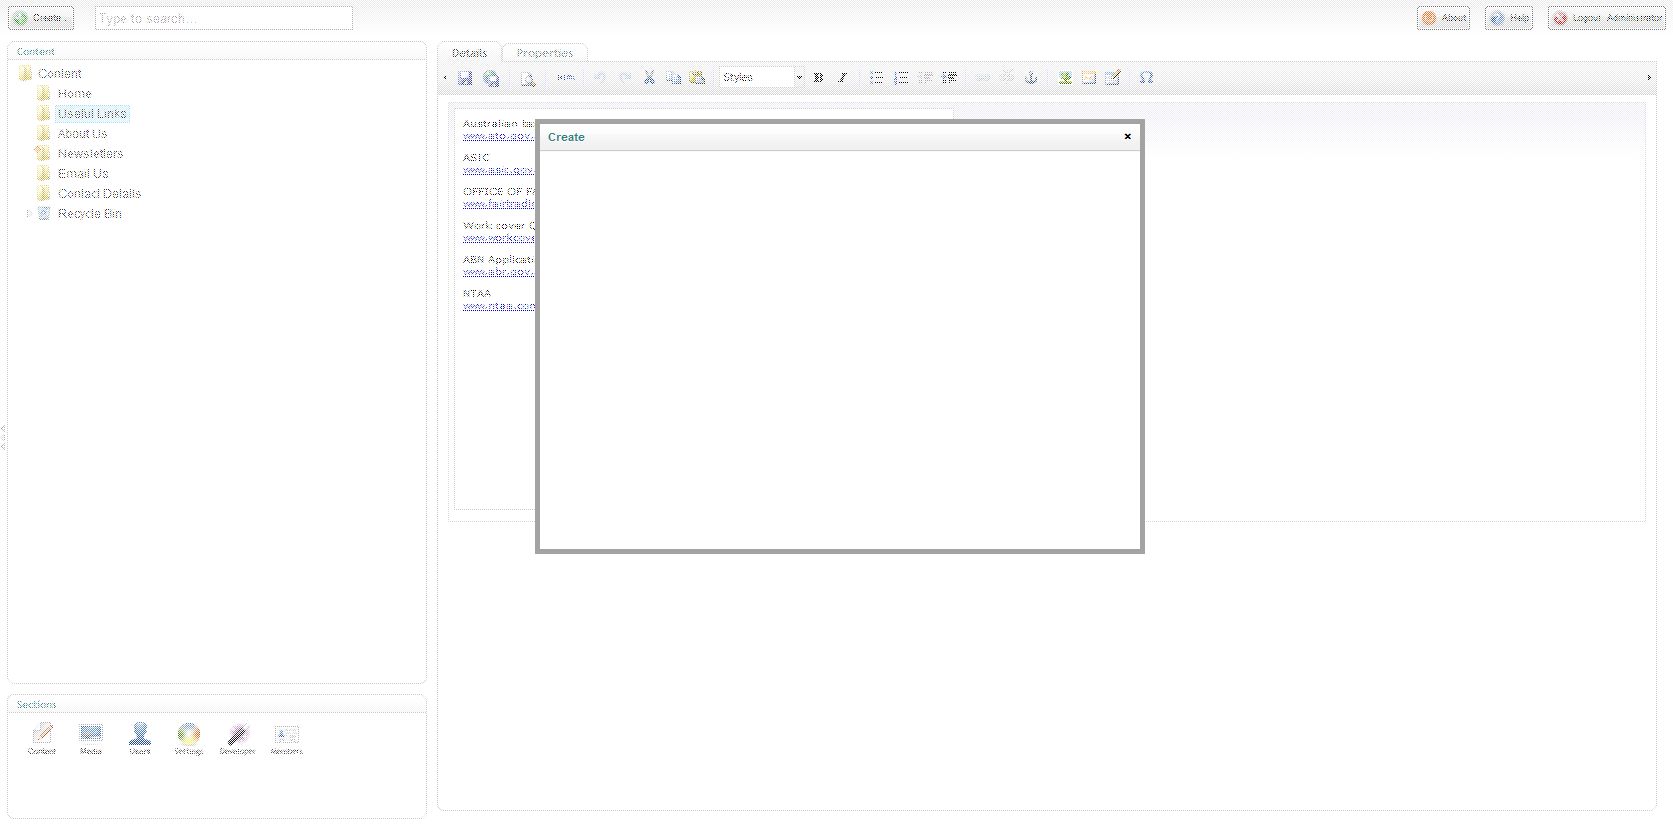This screenshot has width=1673, height=829.
Task: Select the Newsletters tree item
Action: pyautogui.click(x=90, y=154)
